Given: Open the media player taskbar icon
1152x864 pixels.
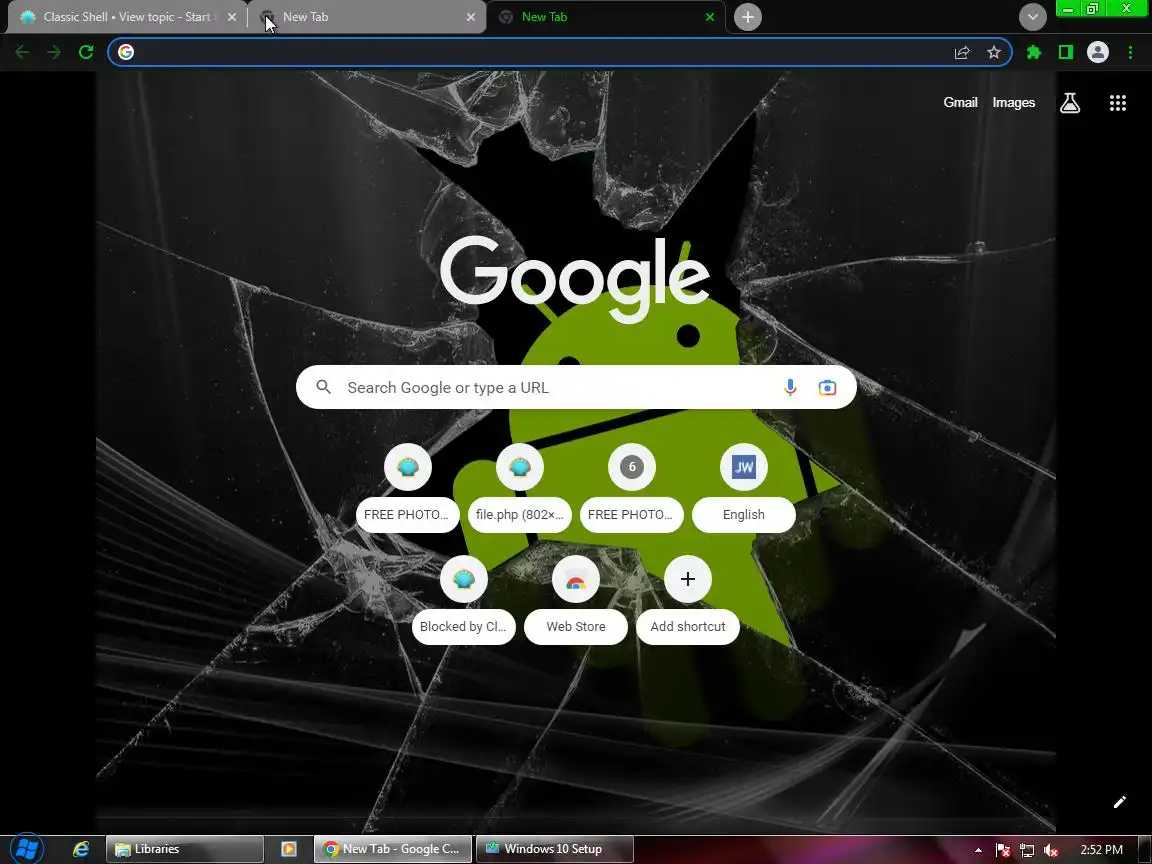Looking at the screenshot, I should [x=289, y=849].
